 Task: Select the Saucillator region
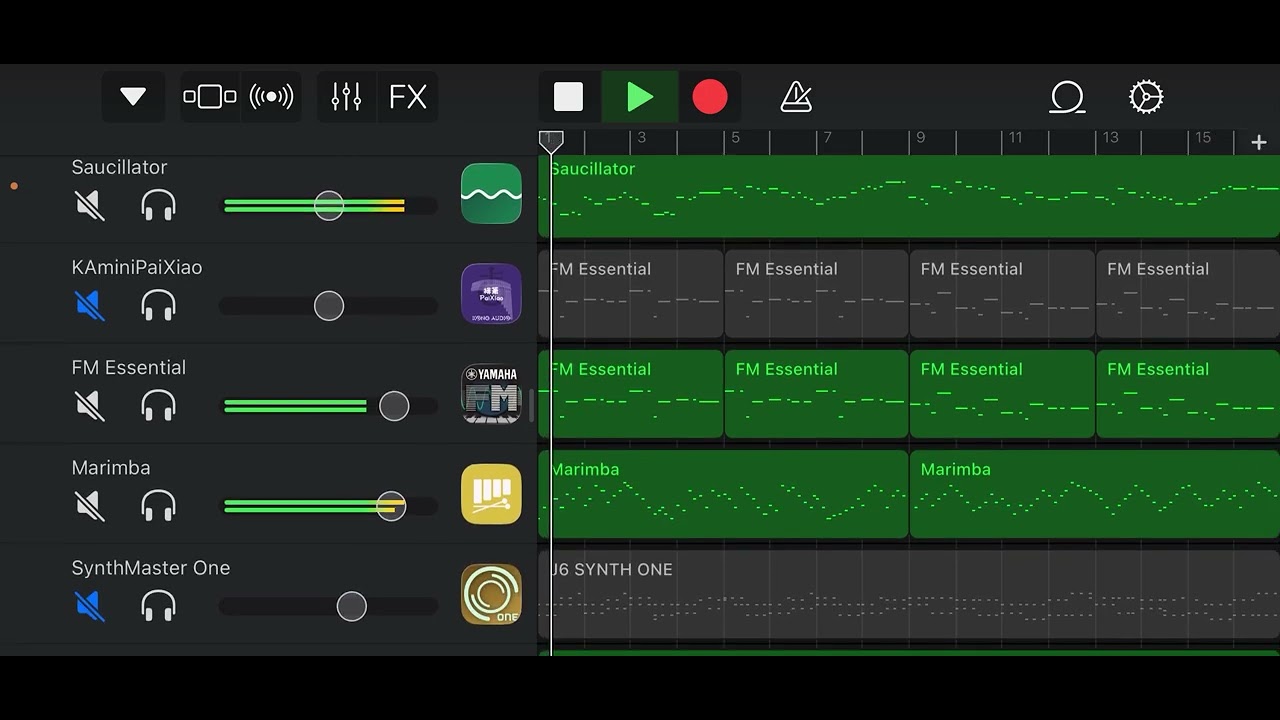[x=909, y=196]
